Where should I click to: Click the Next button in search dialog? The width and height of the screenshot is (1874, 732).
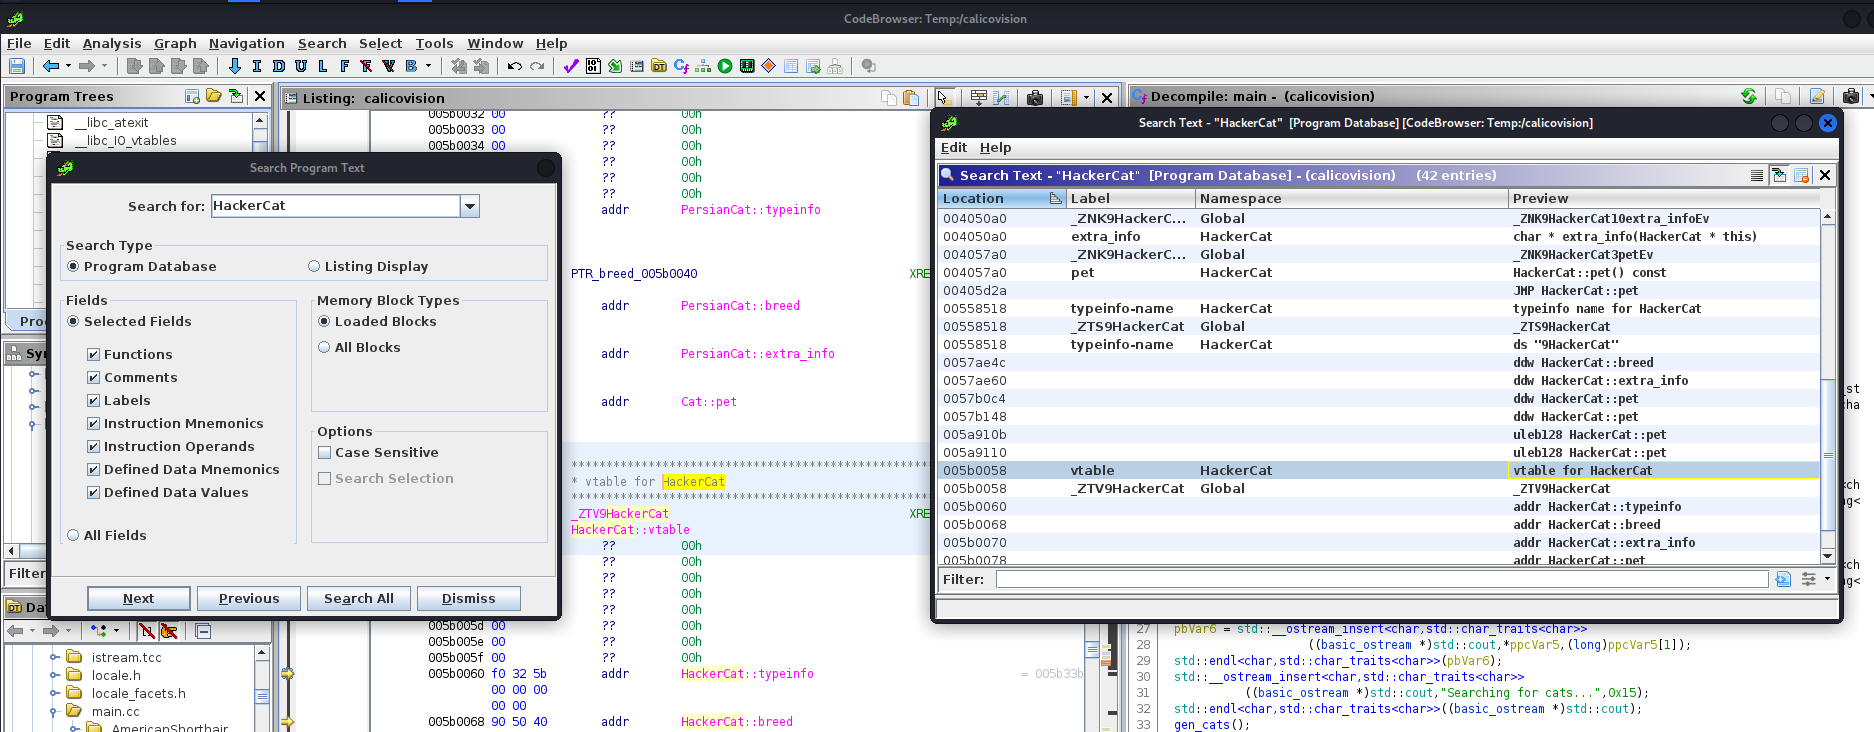point(138,598)
